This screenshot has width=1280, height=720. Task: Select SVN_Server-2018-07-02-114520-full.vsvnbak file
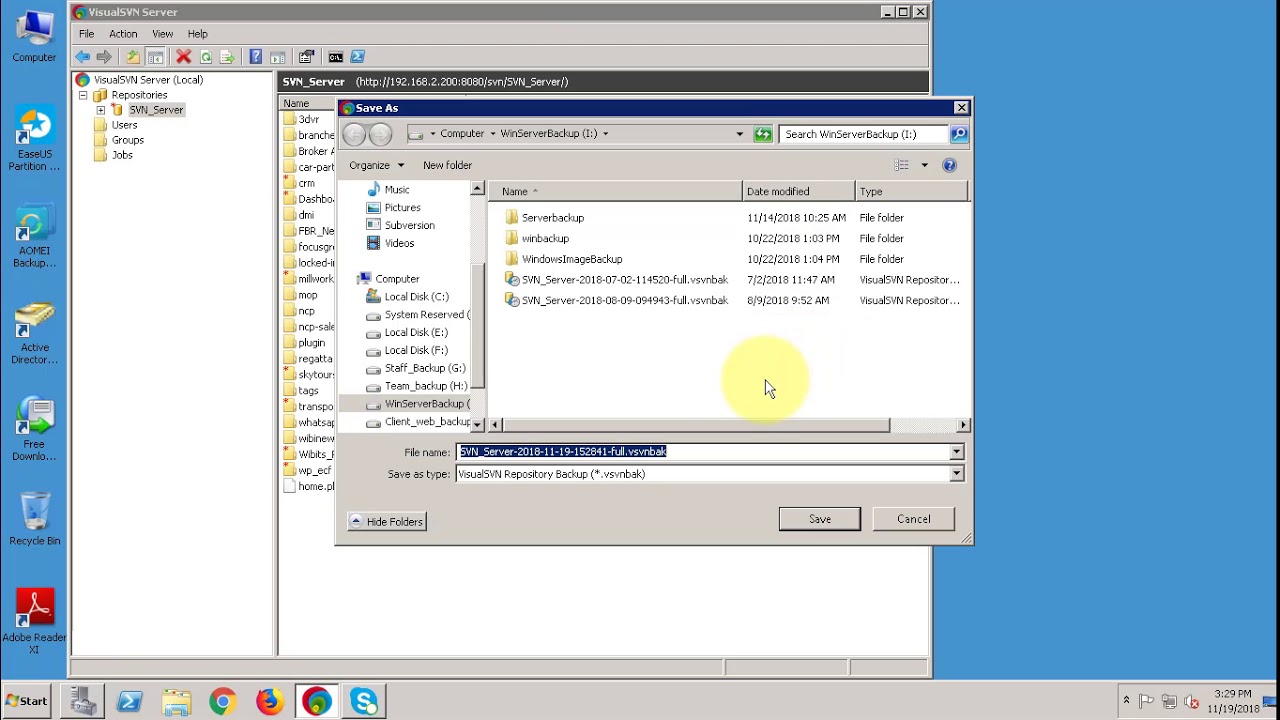[x=617, y=280]
